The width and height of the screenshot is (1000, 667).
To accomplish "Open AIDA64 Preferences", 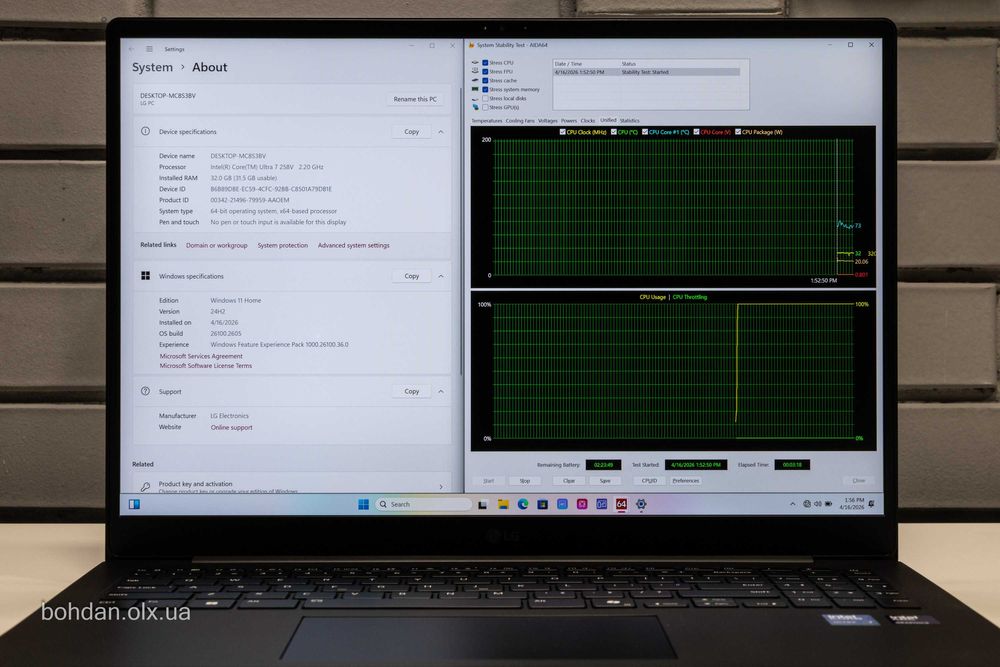I will (x=686, y=481).
